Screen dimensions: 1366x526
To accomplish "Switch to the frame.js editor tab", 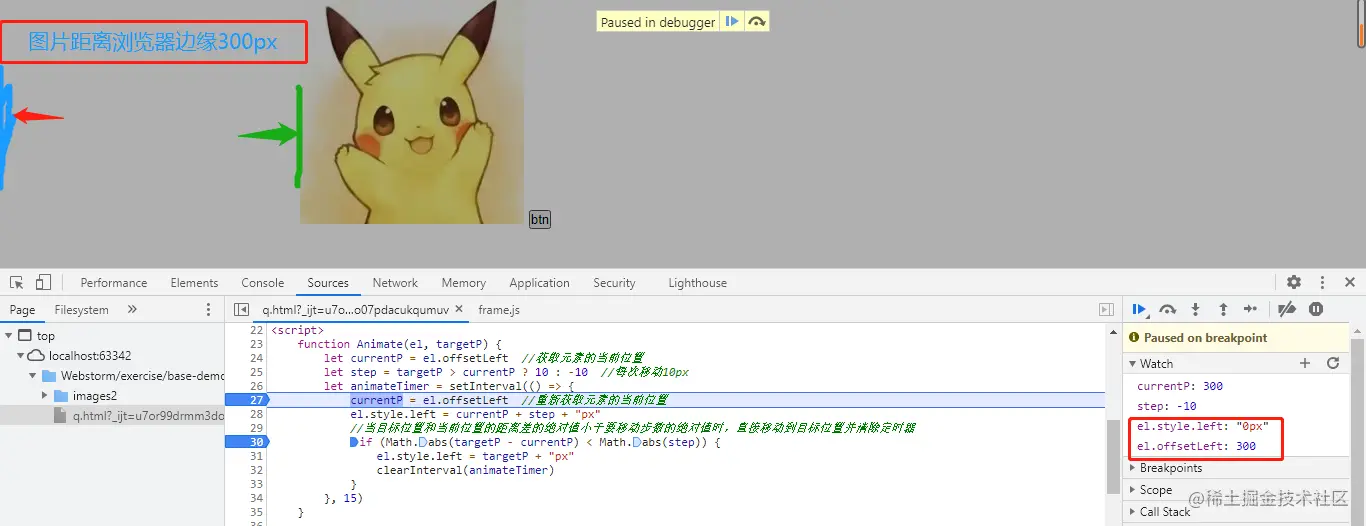I will tap(499, 310).
